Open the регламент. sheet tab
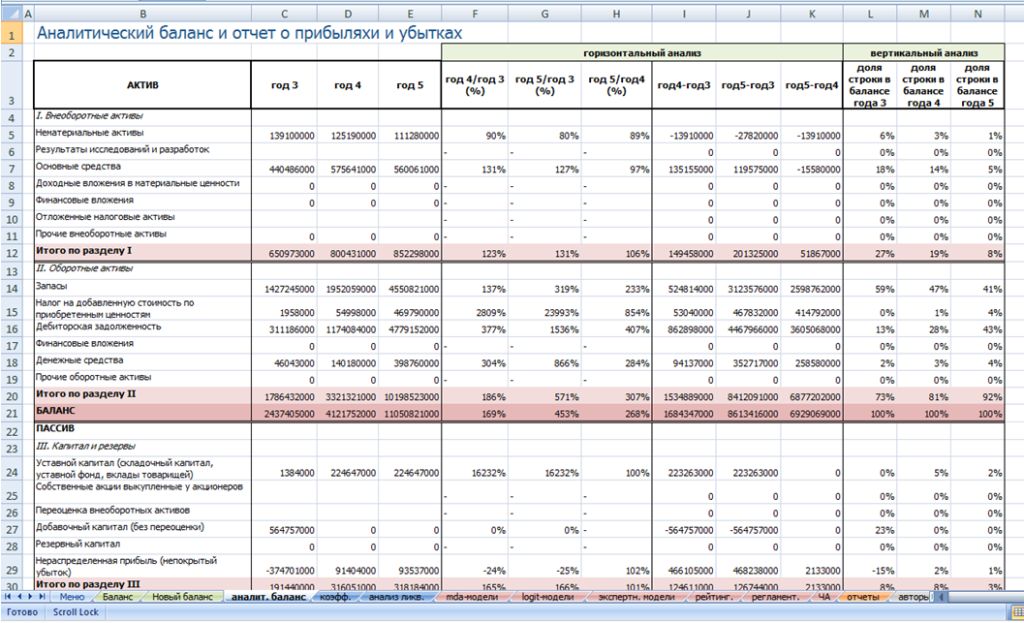This screenshot has height=623, width=1024. [775, 596]
